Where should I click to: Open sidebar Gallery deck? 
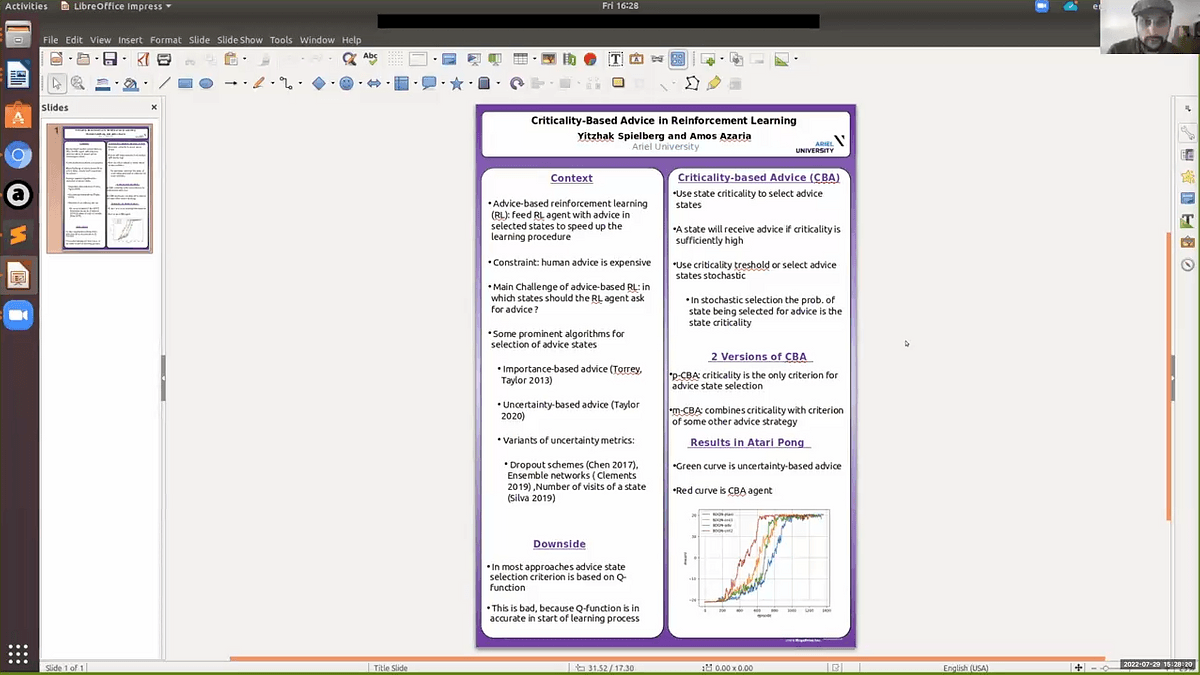(1187, 242)
